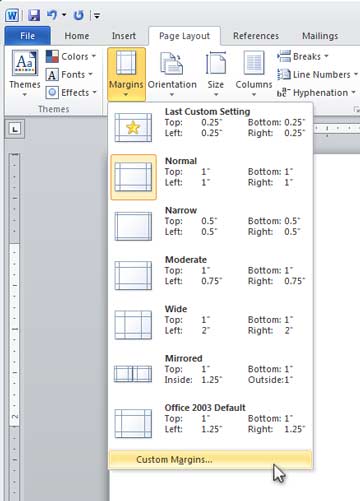Open Custom Margins dialog
Image resolution: width=360 pixels, height=501 pixels.
pos(210,460)
